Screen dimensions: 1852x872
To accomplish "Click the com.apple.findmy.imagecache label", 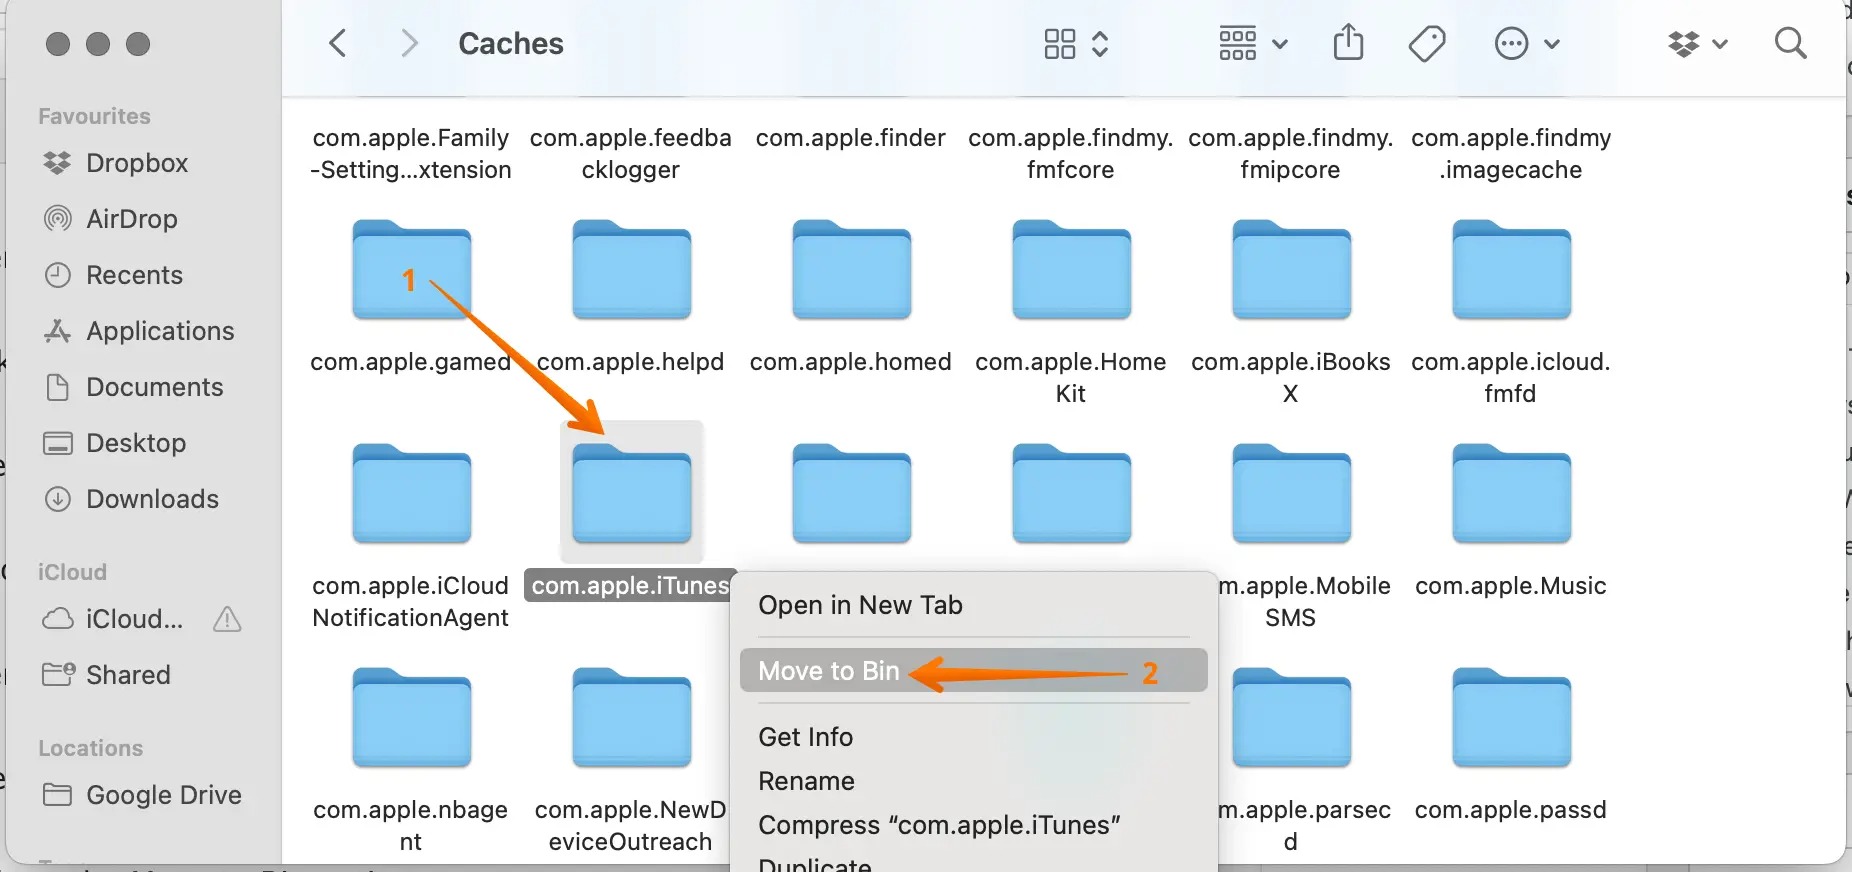I will click(x=1511, y=154).
